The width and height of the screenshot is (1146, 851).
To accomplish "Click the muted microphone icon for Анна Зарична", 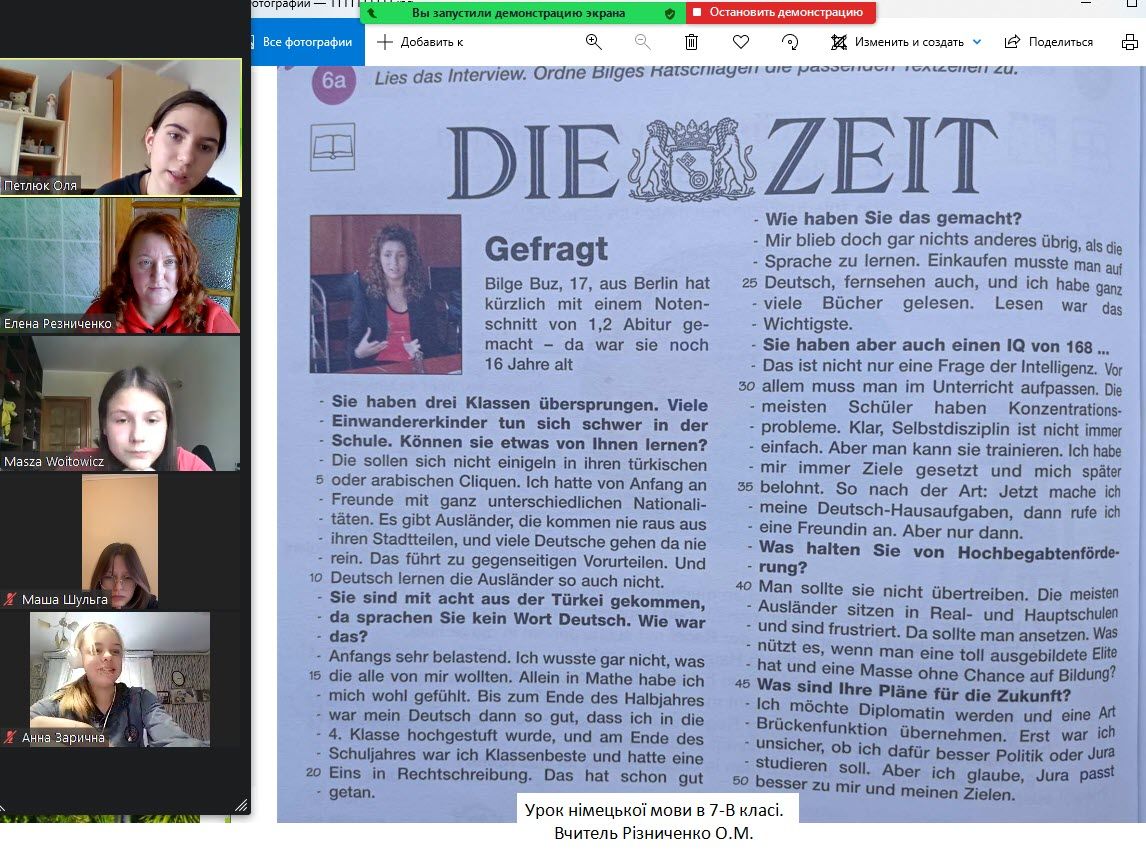I will 10,738.
